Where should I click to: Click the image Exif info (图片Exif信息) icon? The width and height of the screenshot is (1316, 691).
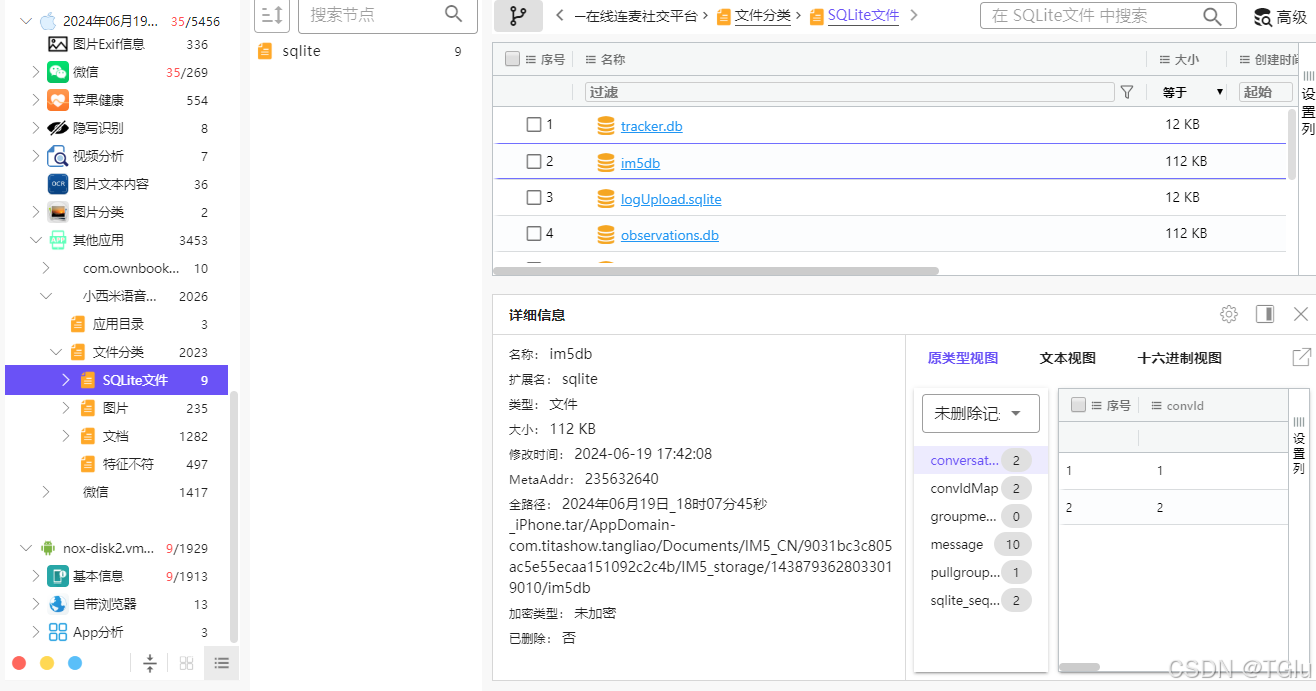pos(57,44)
